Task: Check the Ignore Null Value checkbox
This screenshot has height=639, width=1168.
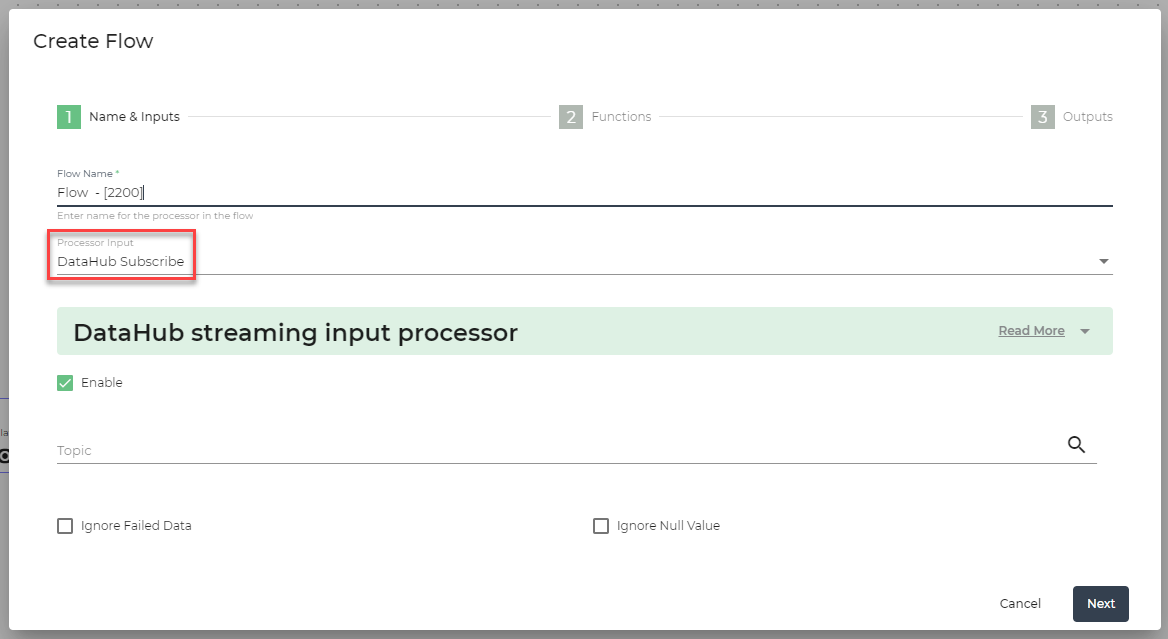Action: coord(601,525)
